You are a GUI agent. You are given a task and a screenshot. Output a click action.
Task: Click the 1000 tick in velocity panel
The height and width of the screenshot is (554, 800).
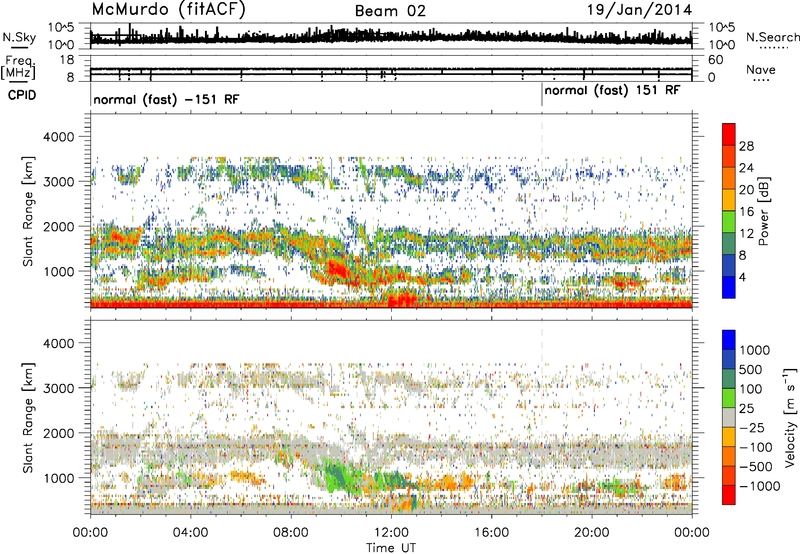coord(61,478)
